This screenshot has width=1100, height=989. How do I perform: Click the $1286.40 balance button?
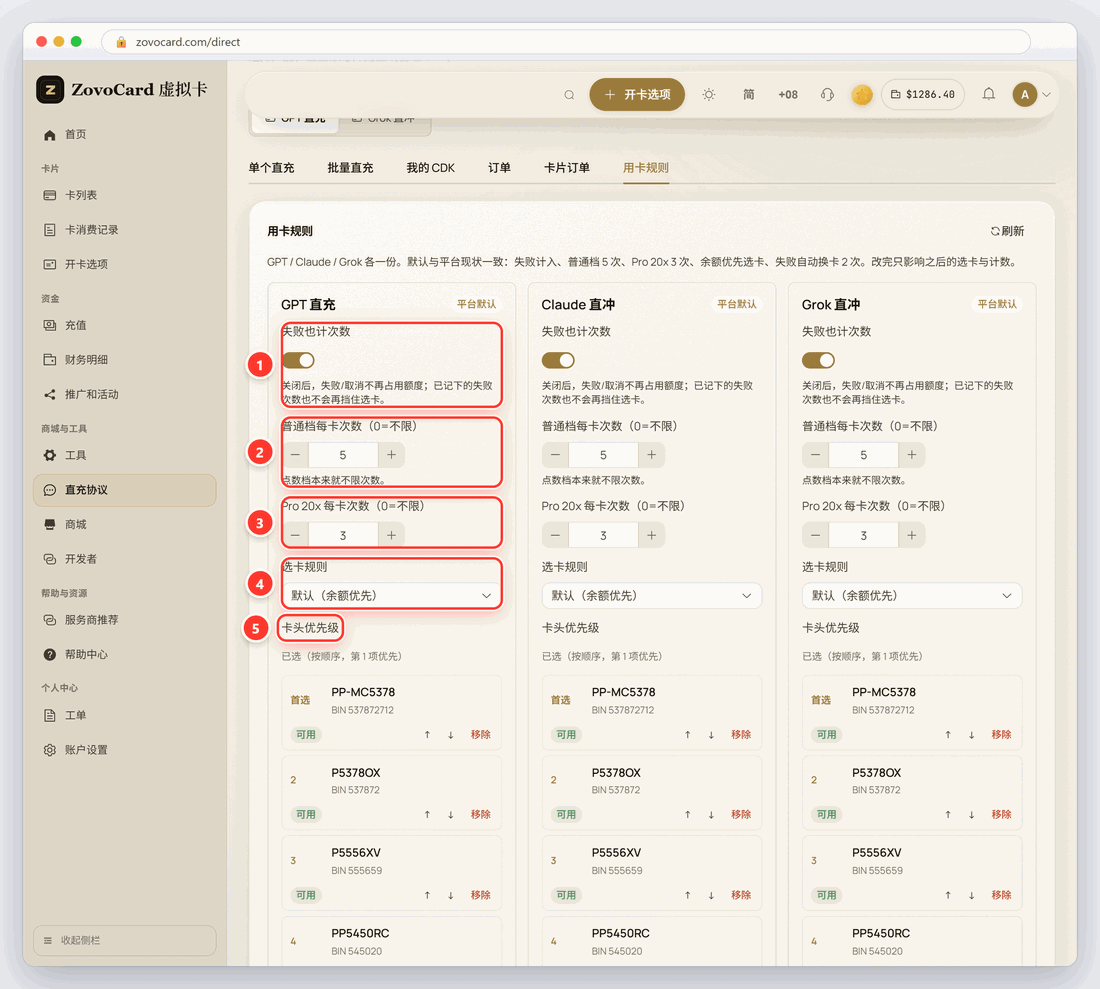point(923,95)
